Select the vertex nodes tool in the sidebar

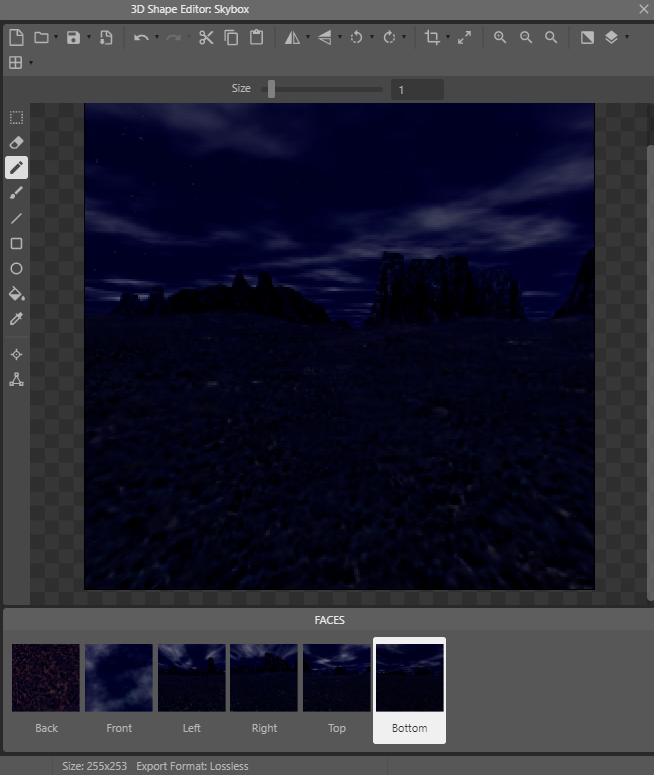click(16, 380)
